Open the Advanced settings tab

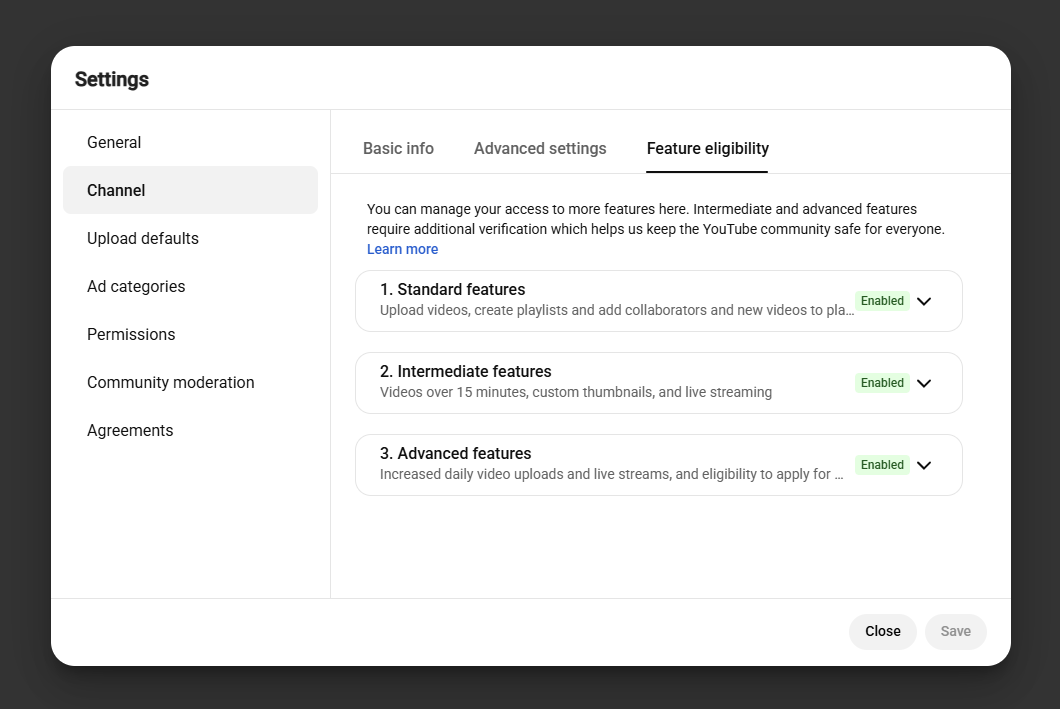point(540,149)
